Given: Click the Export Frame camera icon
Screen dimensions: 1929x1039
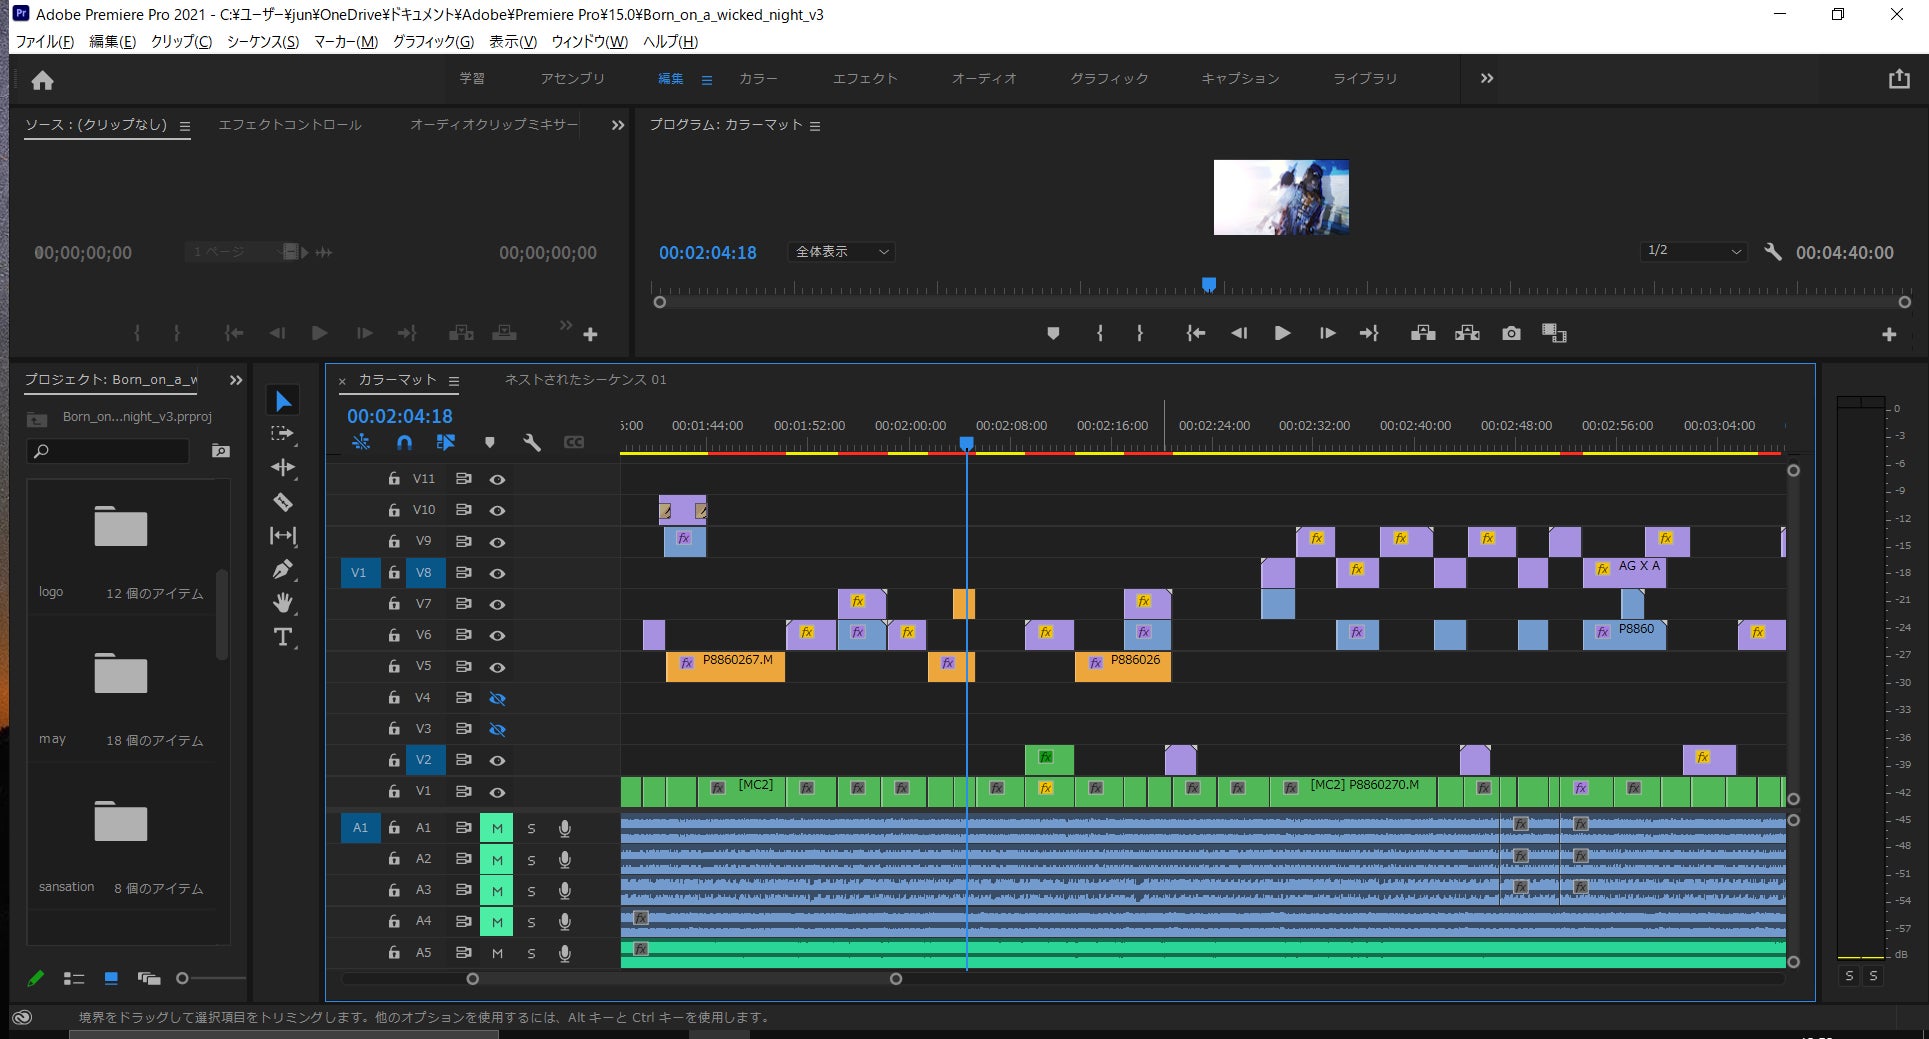Looking at the screenshot, I should 1511,333.
